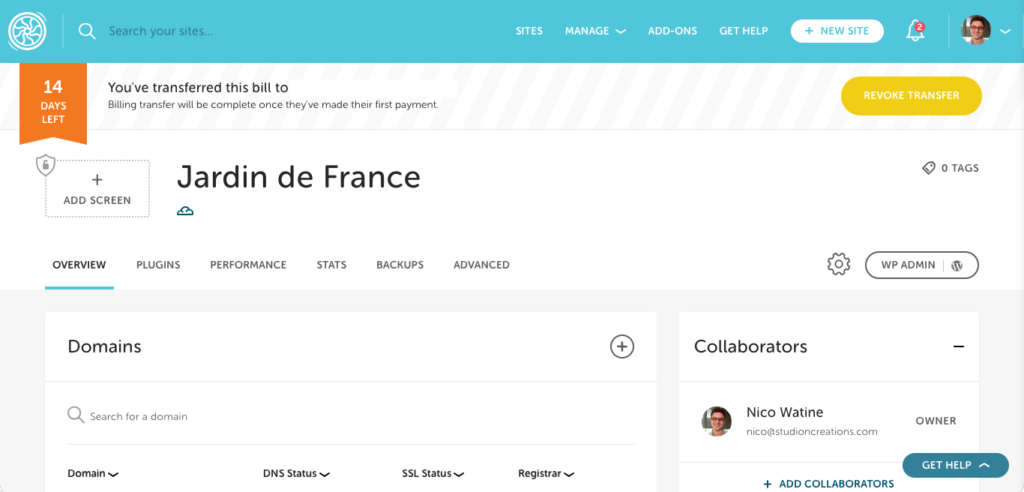The width and height of the screenshot is (1024, 492).
Task: Open the MANAGE dropdown menu
Action: (595, 31)
